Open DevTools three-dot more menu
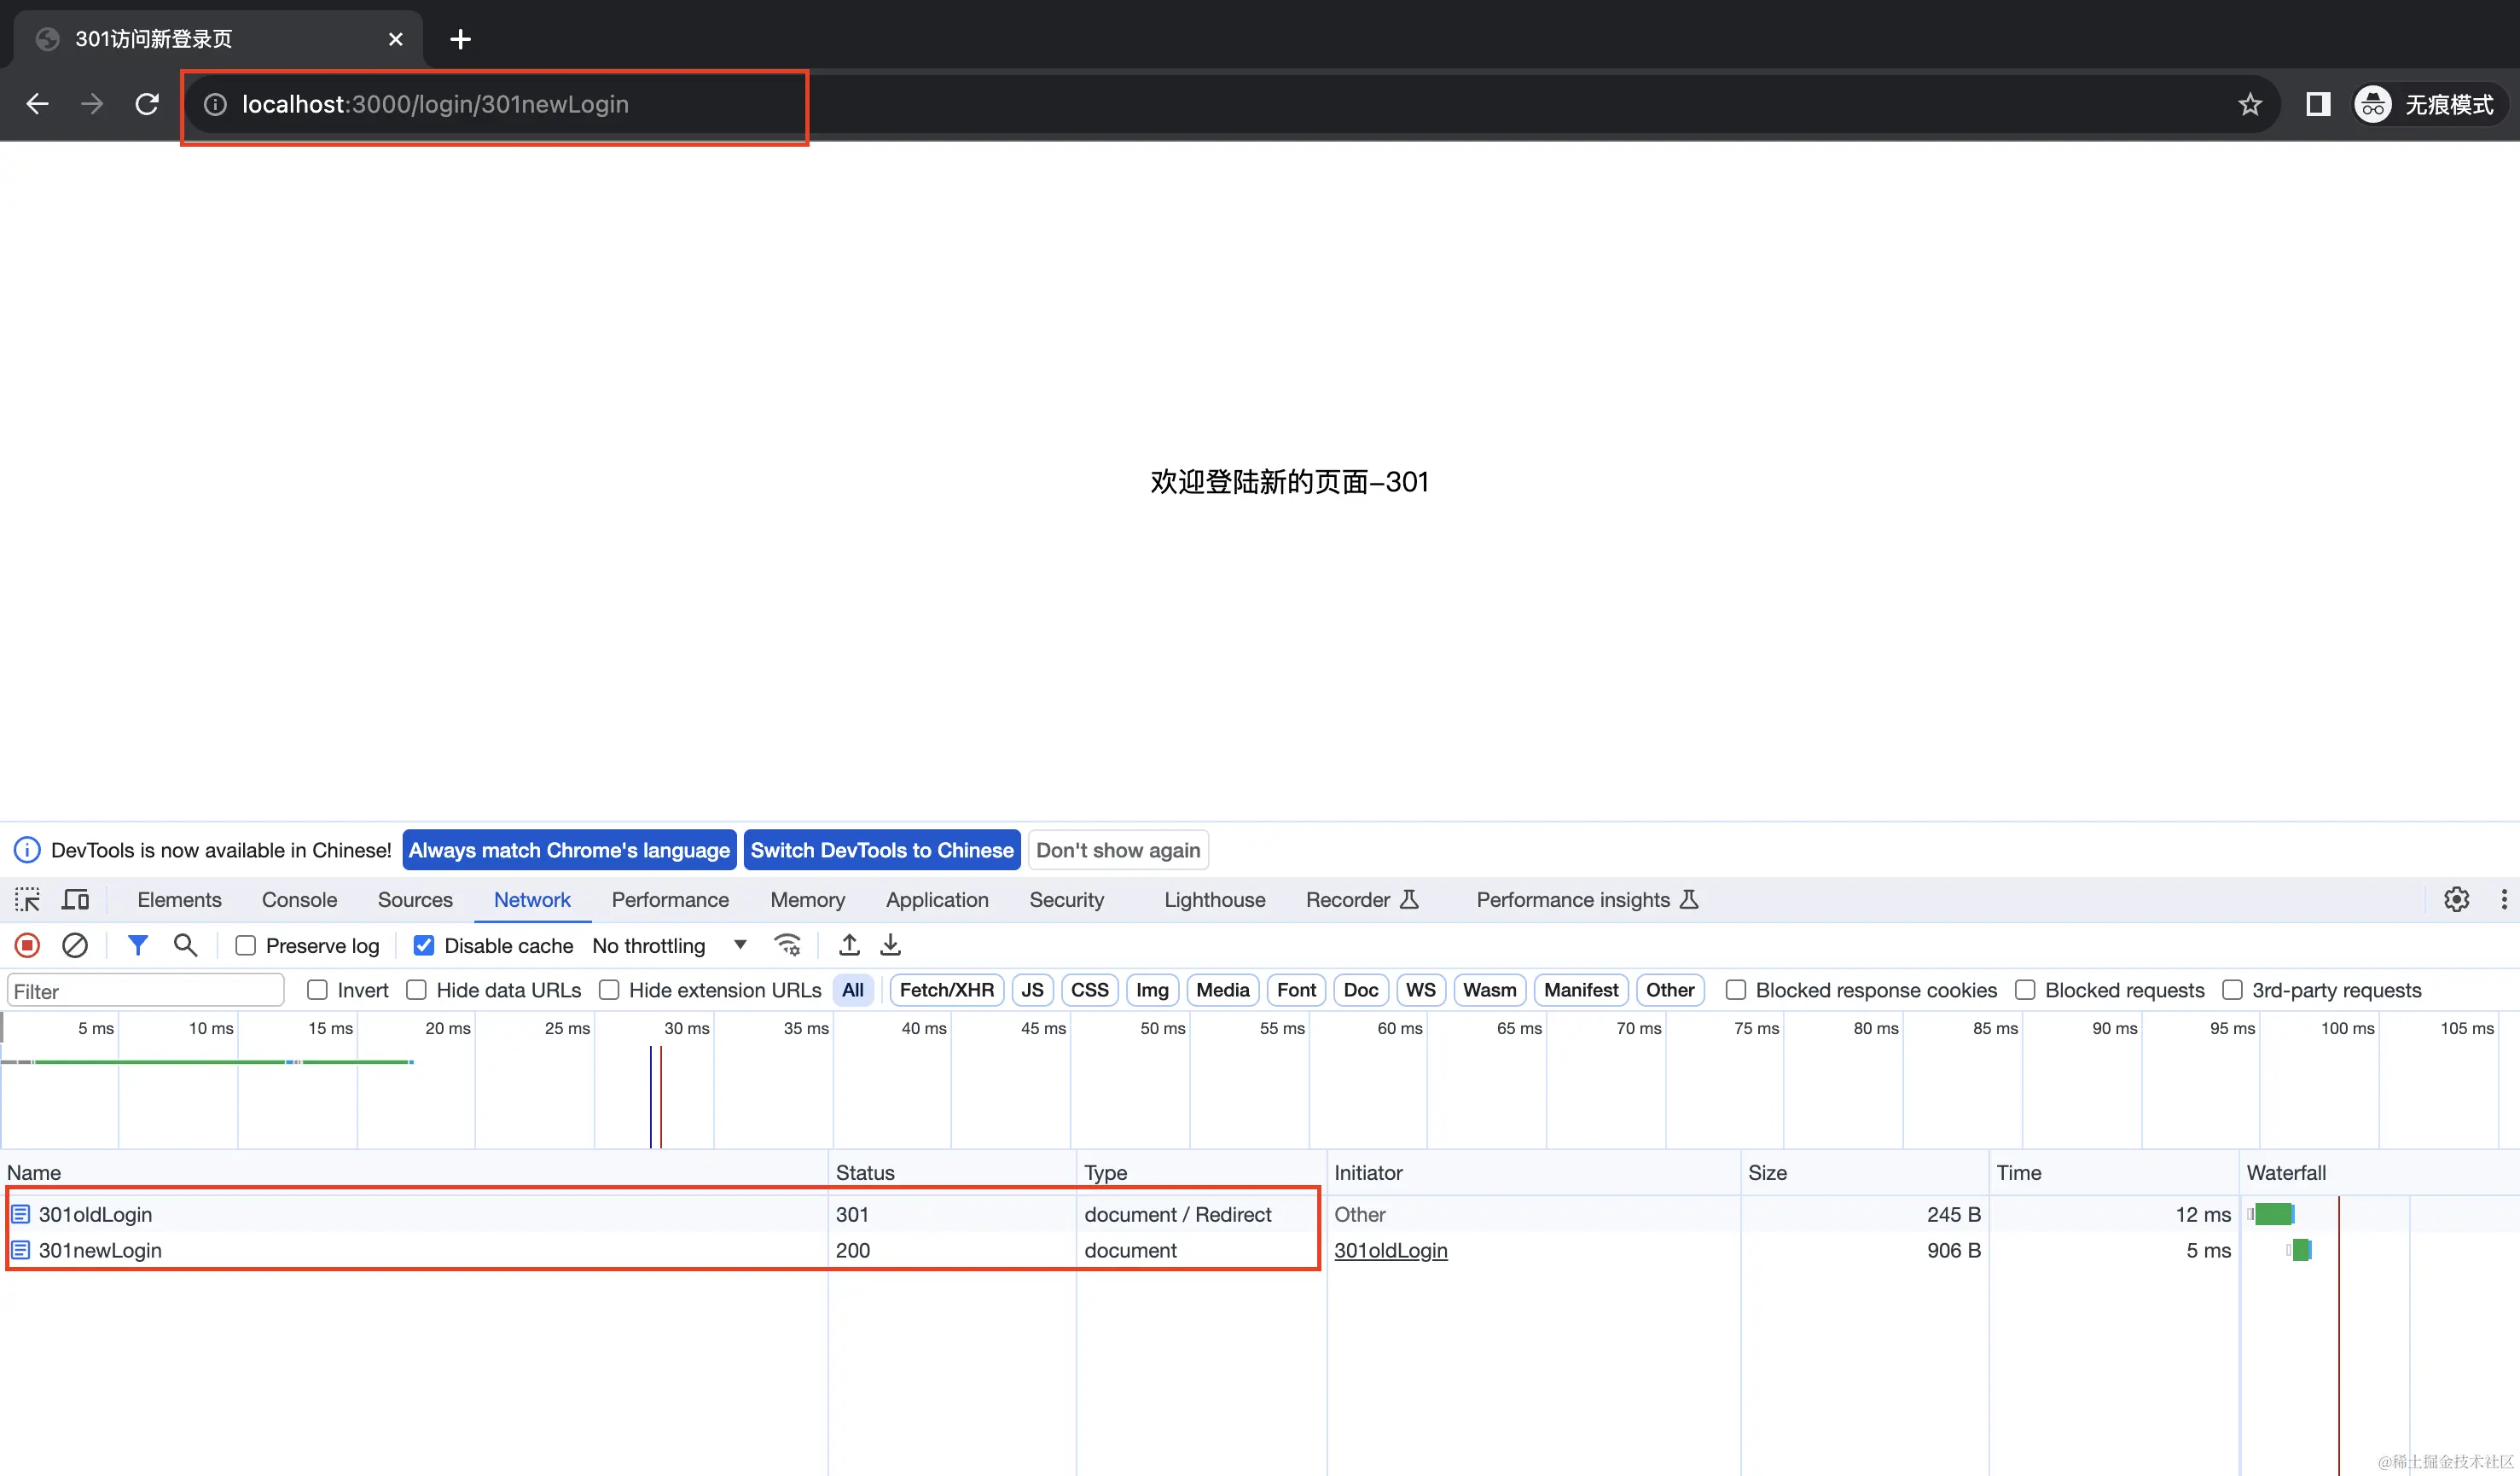Viewport: 2520px width, 1476px height. pos(2503,899)
